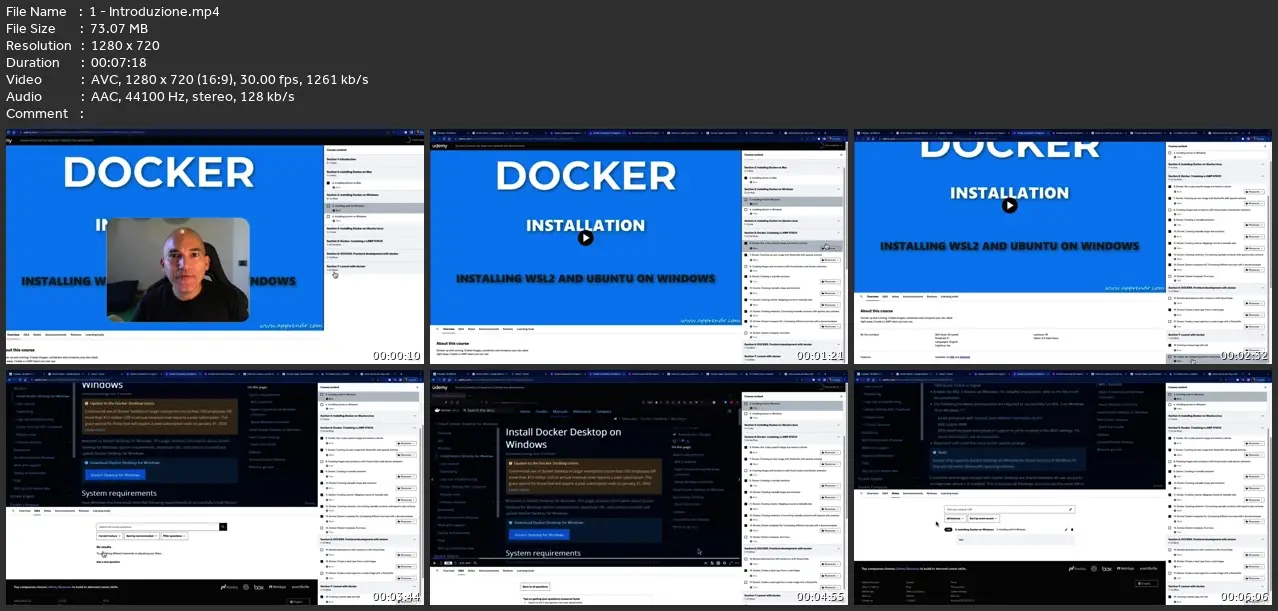Click the play button in the 00:01:21 frame

coord(586,237)
